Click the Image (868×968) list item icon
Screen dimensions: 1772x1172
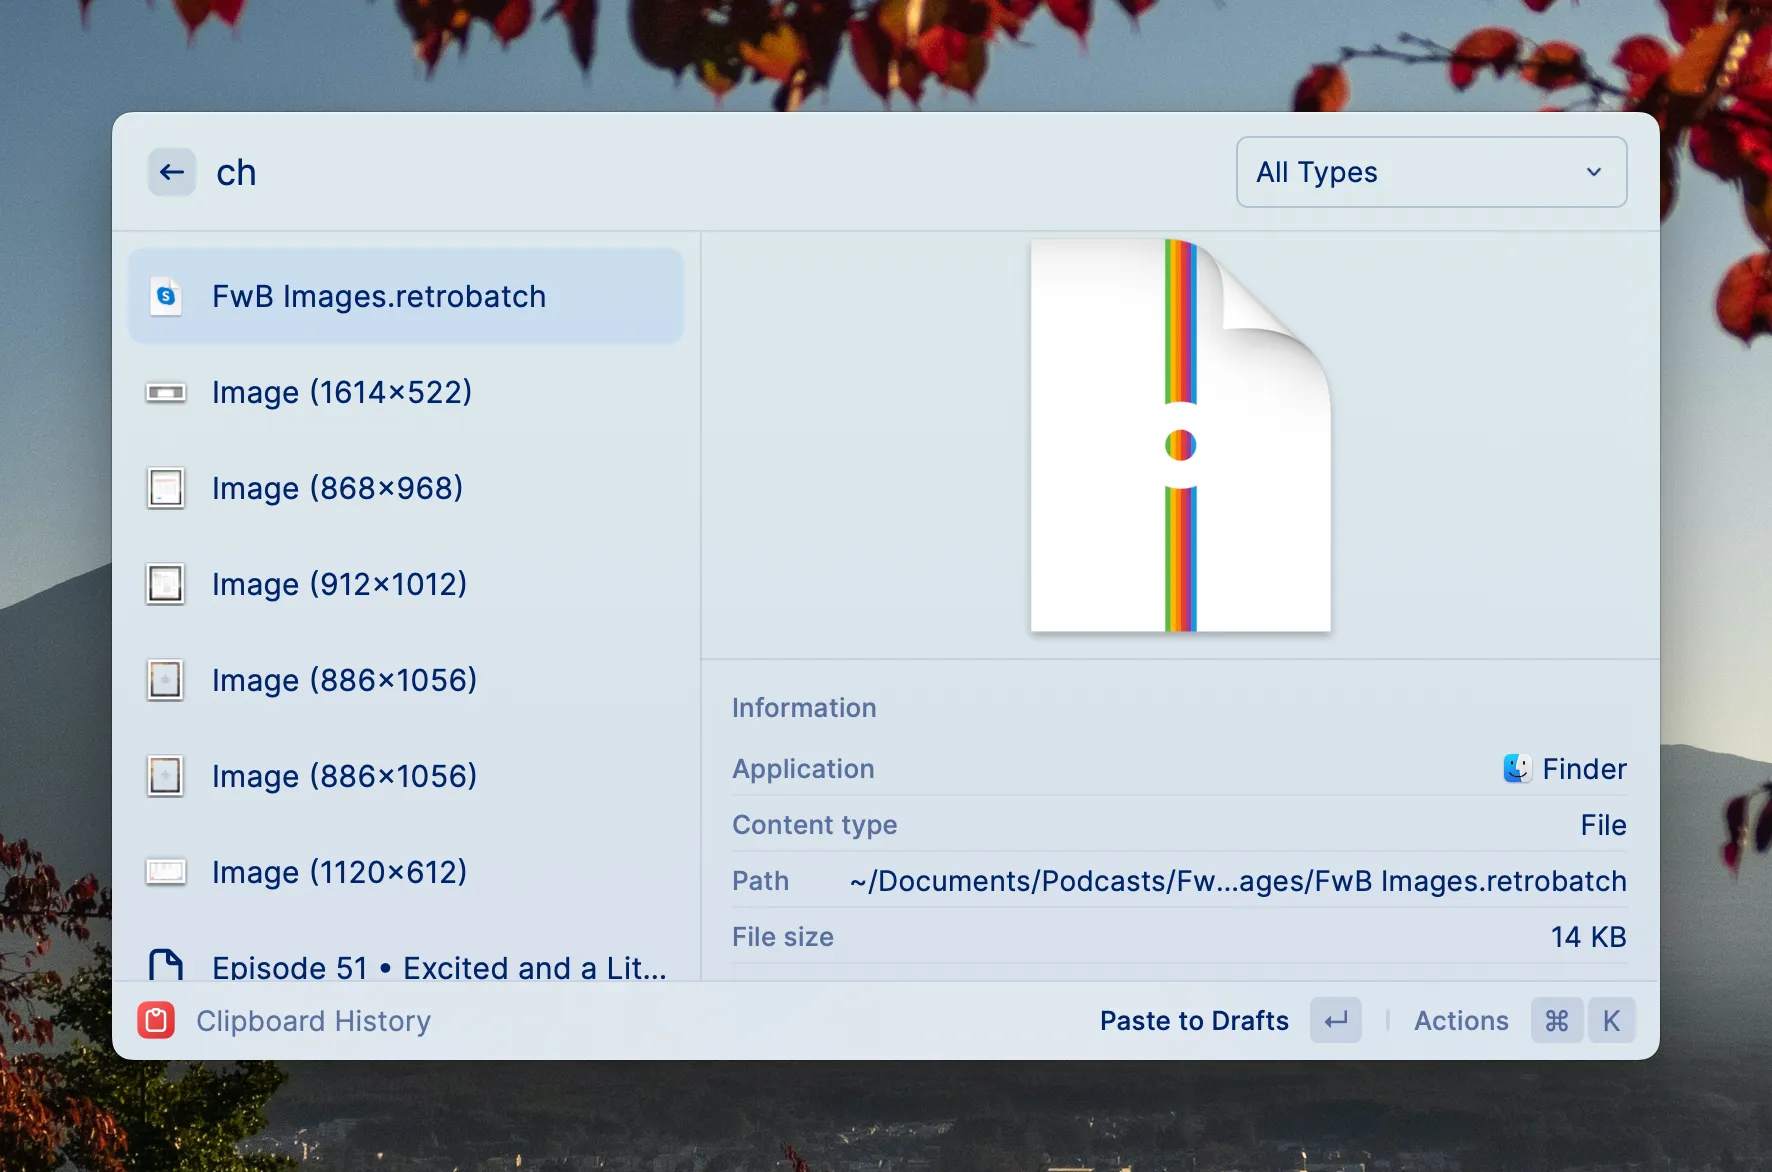coord(166,488)
